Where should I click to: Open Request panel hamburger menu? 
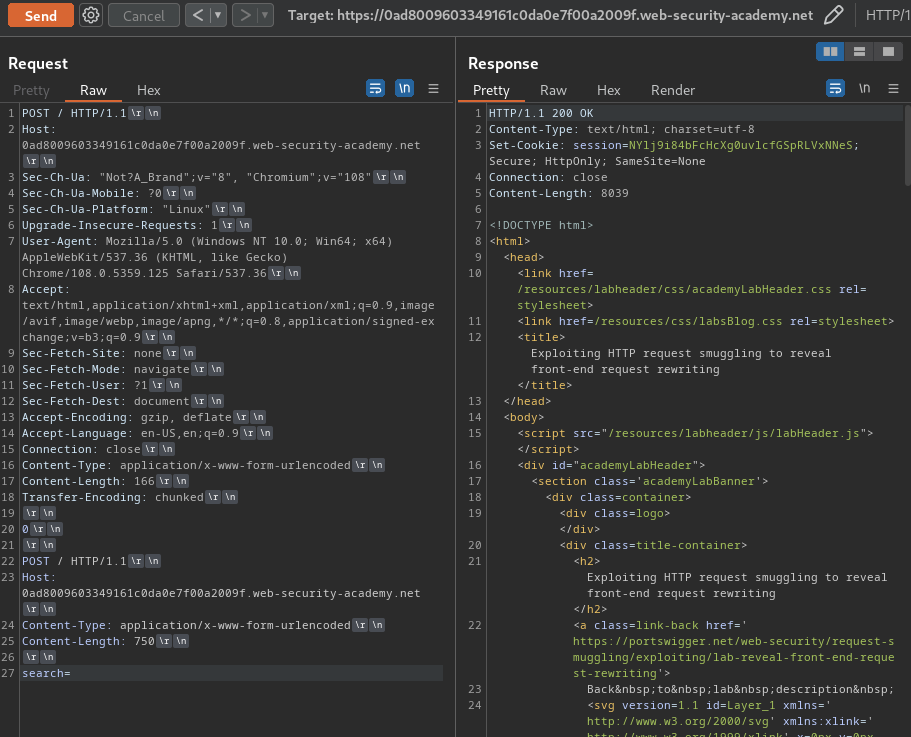(433, 89)
